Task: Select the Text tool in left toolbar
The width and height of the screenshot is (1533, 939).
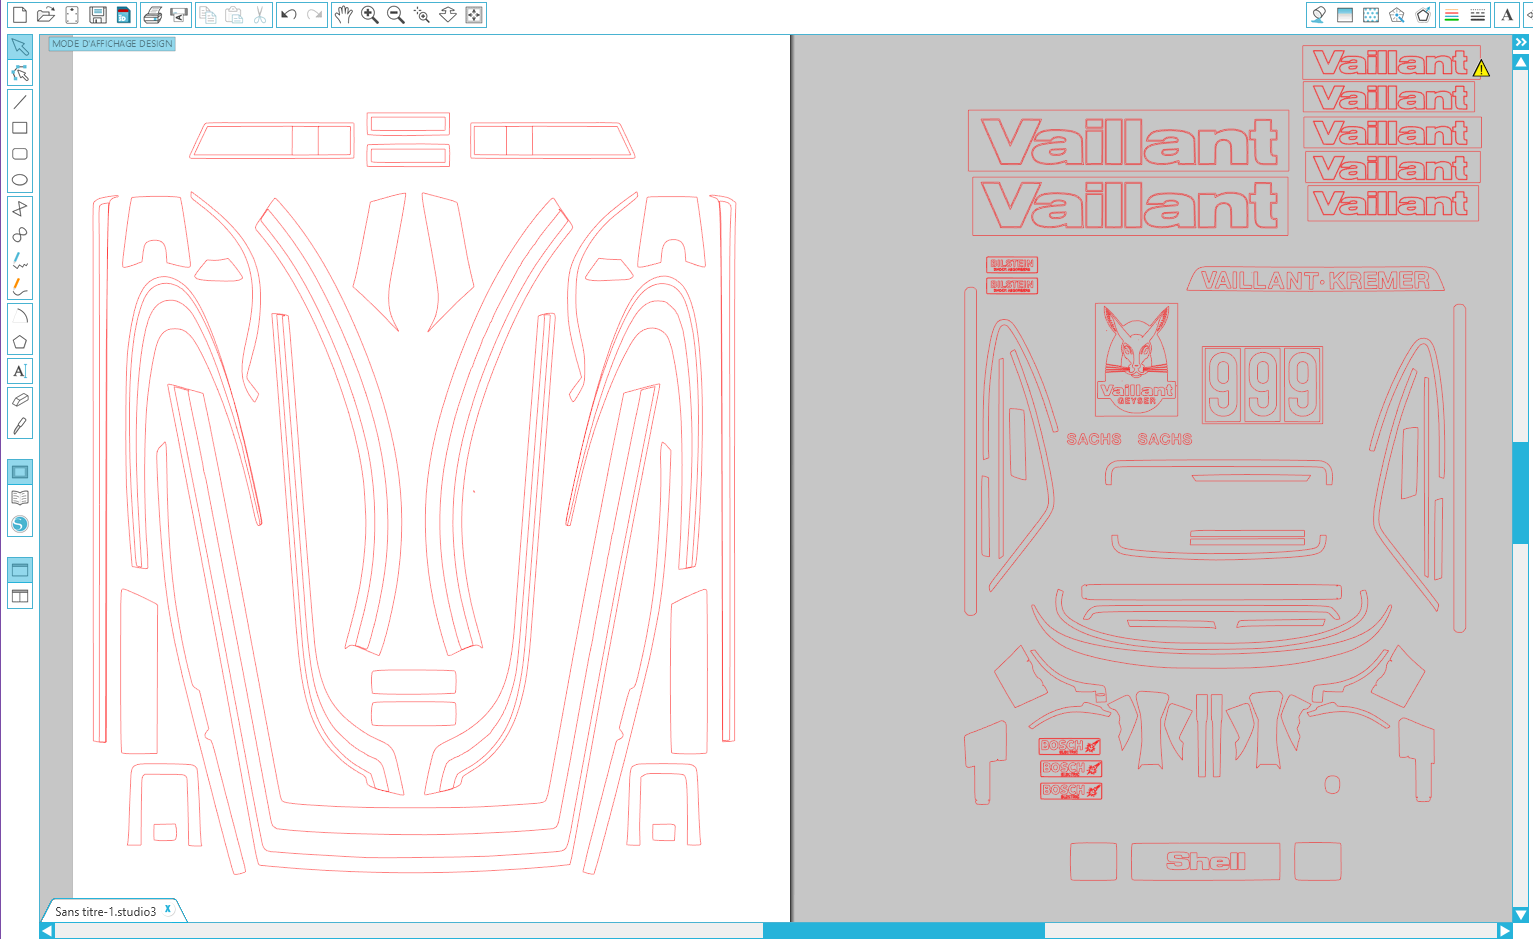Action: (x=20, y=371)
